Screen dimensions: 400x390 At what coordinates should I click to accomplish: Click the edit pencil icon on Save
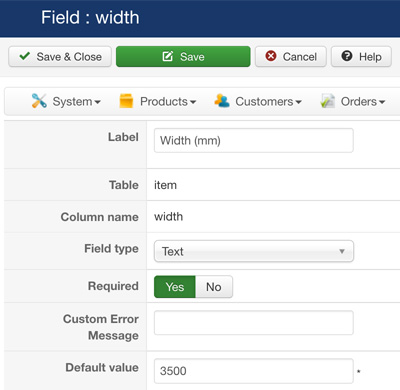coord(168,56)
